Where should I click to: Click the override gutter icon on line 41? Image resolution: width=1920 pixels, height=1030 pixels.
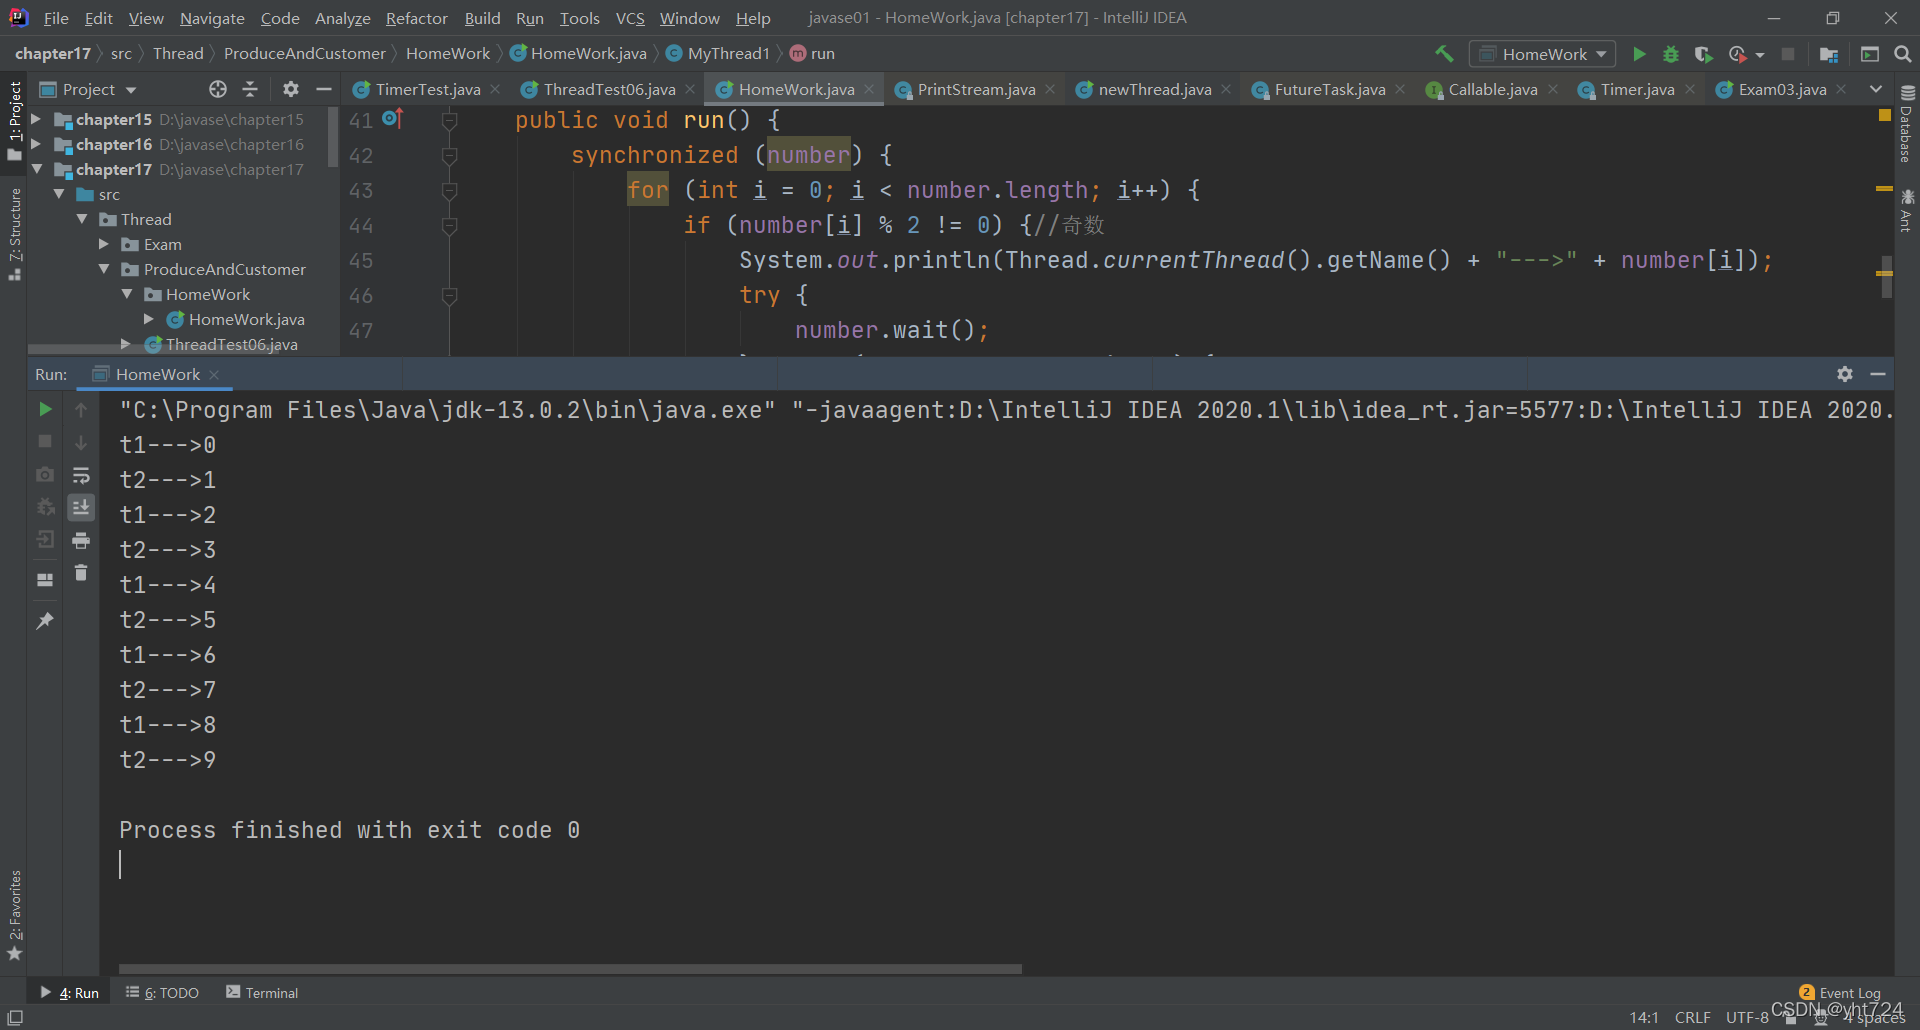pos(392,118)
